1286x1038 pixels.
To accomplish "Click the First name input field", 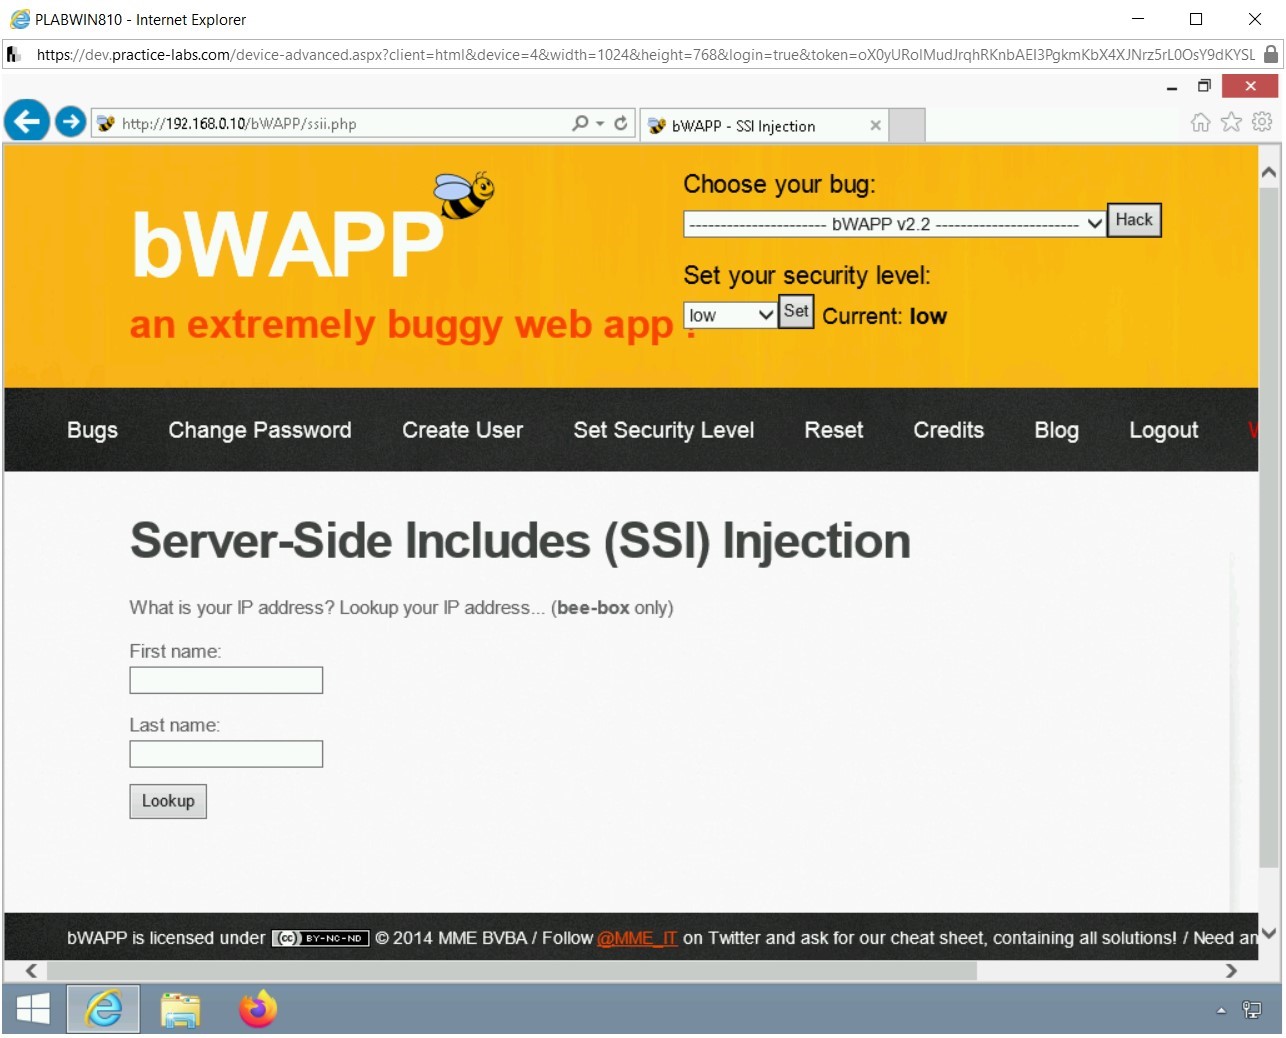I will (225, 679).
